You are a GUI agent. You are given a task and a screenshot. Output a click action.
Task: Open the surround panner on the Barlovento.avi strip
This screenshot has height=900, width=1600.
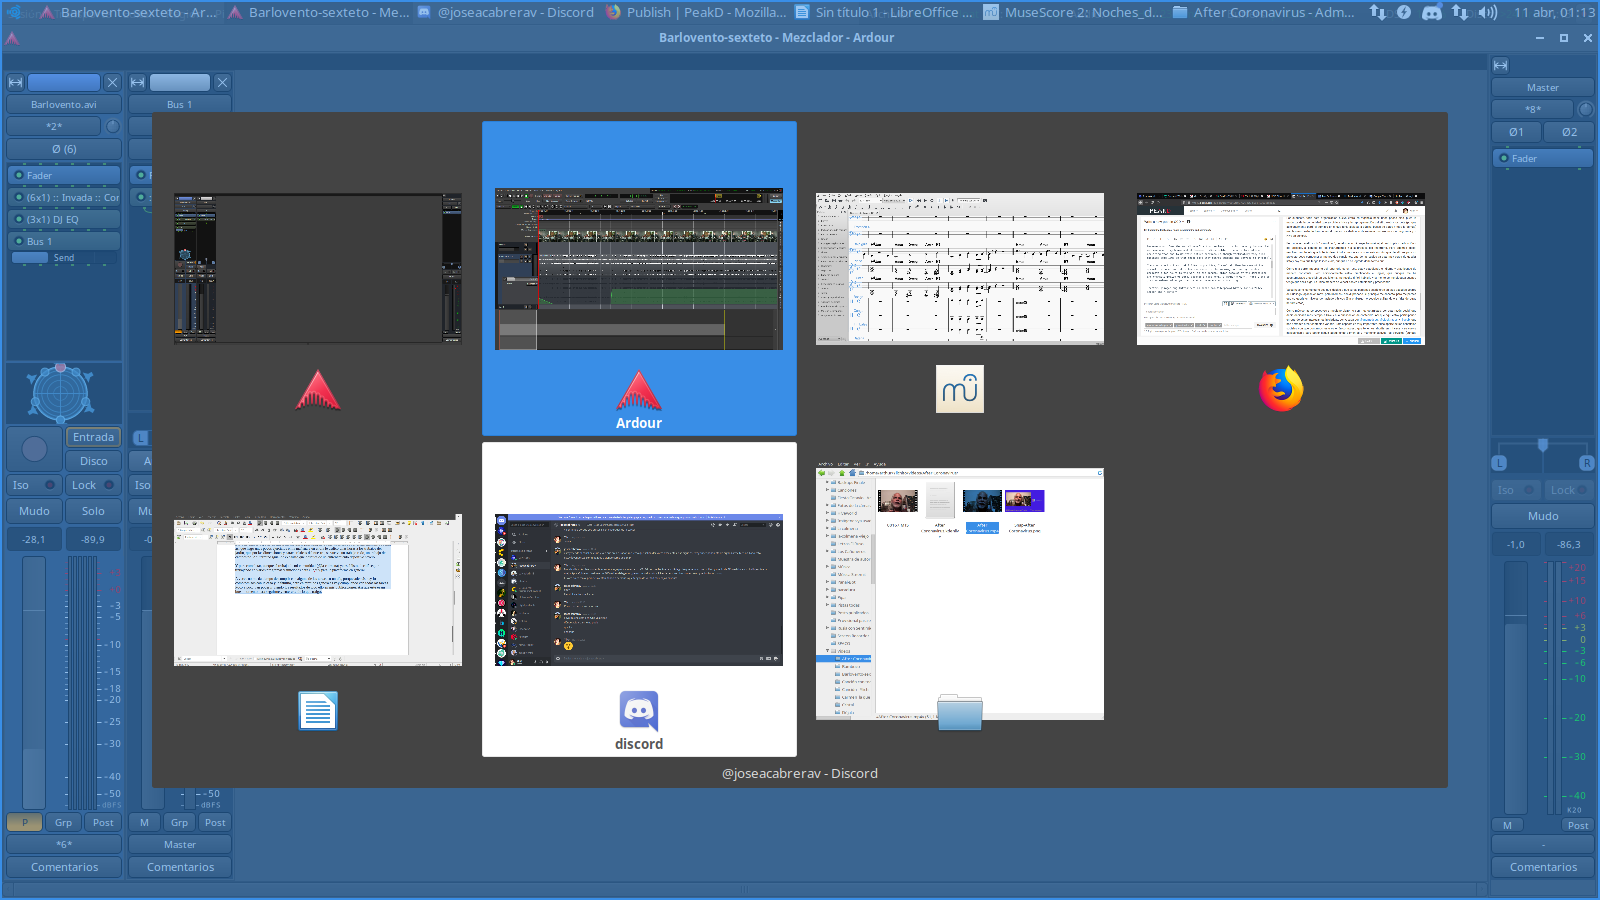[61, 393]
